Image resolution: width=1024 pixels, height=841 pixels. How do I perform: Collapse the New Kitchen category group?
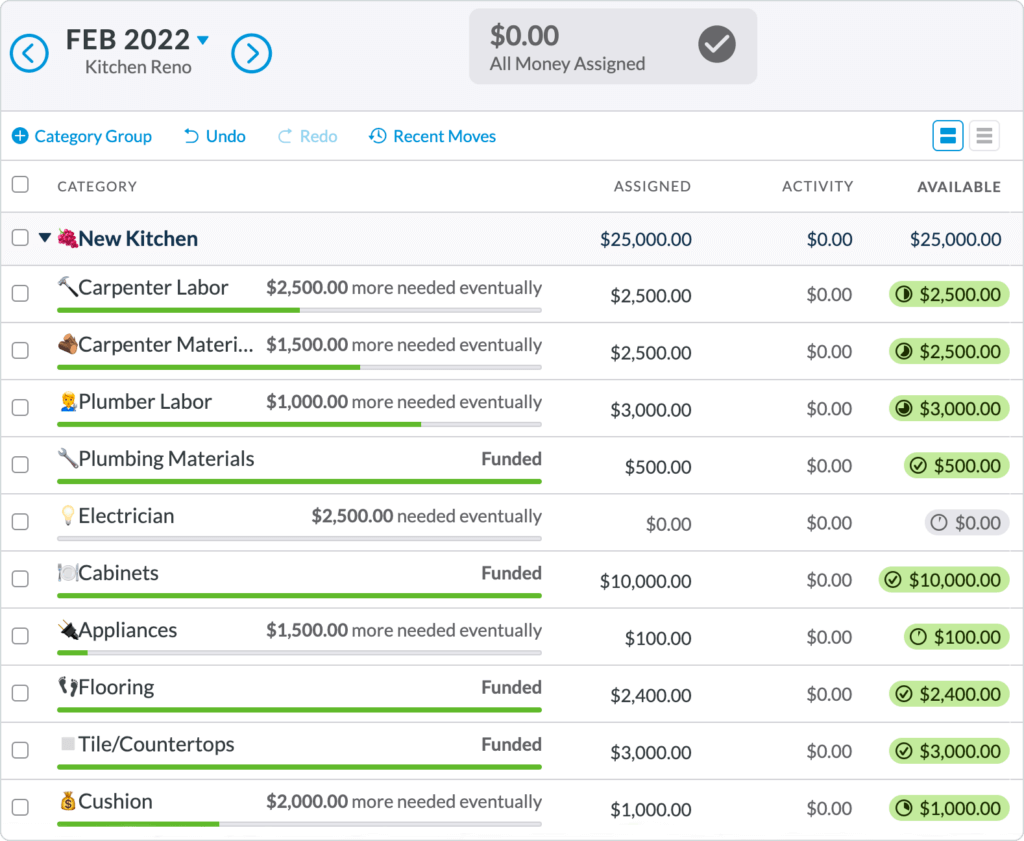click(44, 239)
